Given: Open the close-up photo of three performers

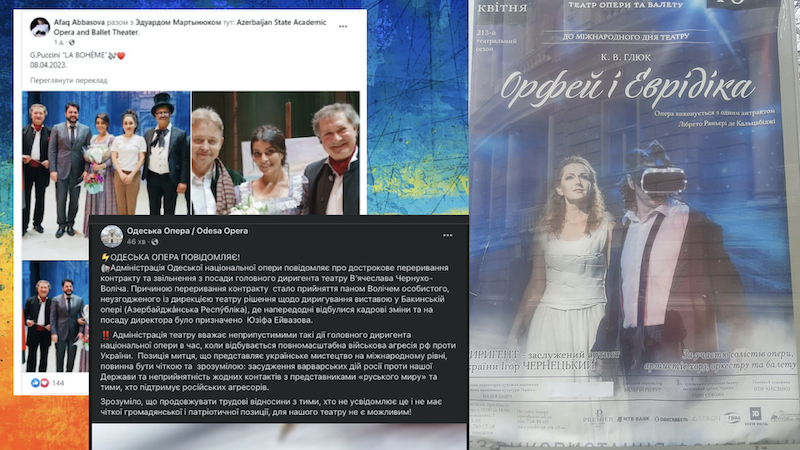Looking at the screenshot, I should pos(276,153).
